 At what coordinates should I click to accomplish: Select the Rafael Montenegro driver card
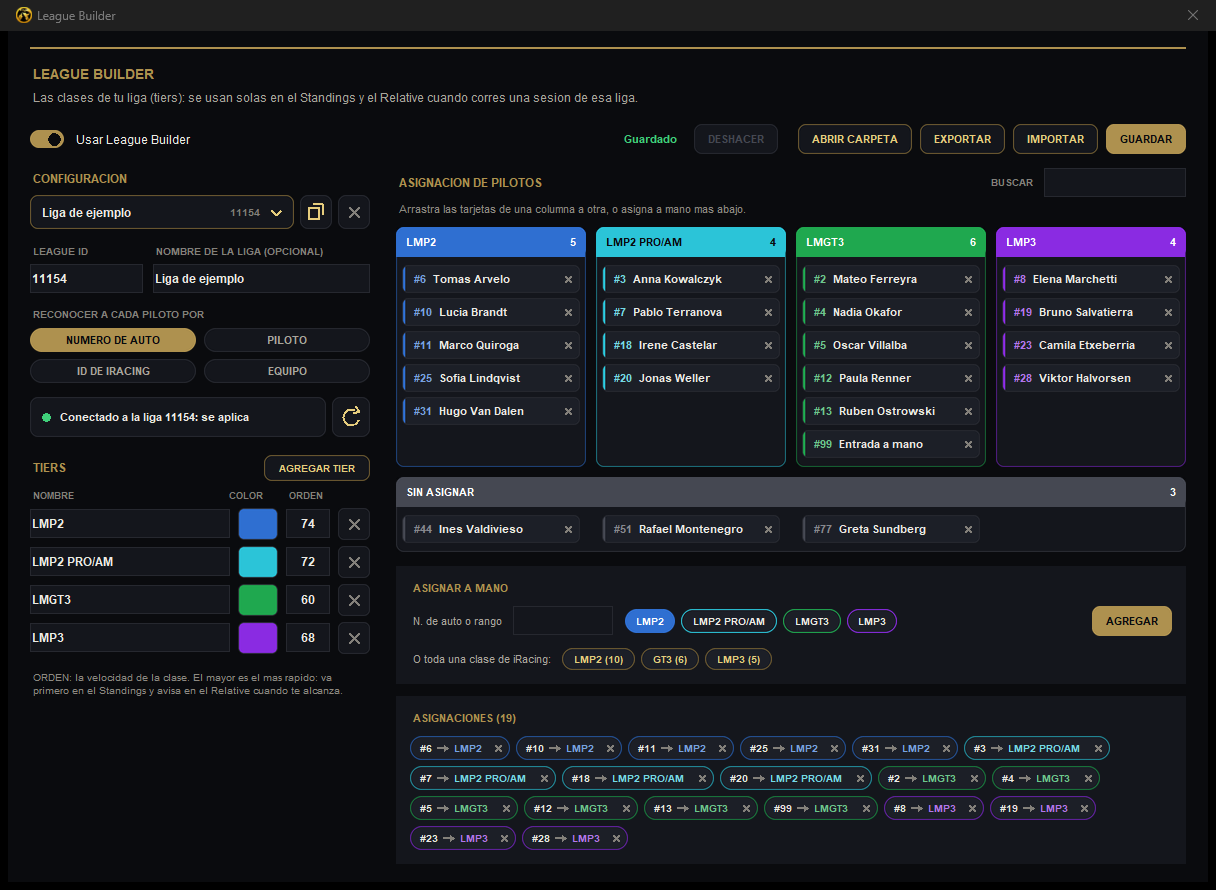(x=691, y=529)
